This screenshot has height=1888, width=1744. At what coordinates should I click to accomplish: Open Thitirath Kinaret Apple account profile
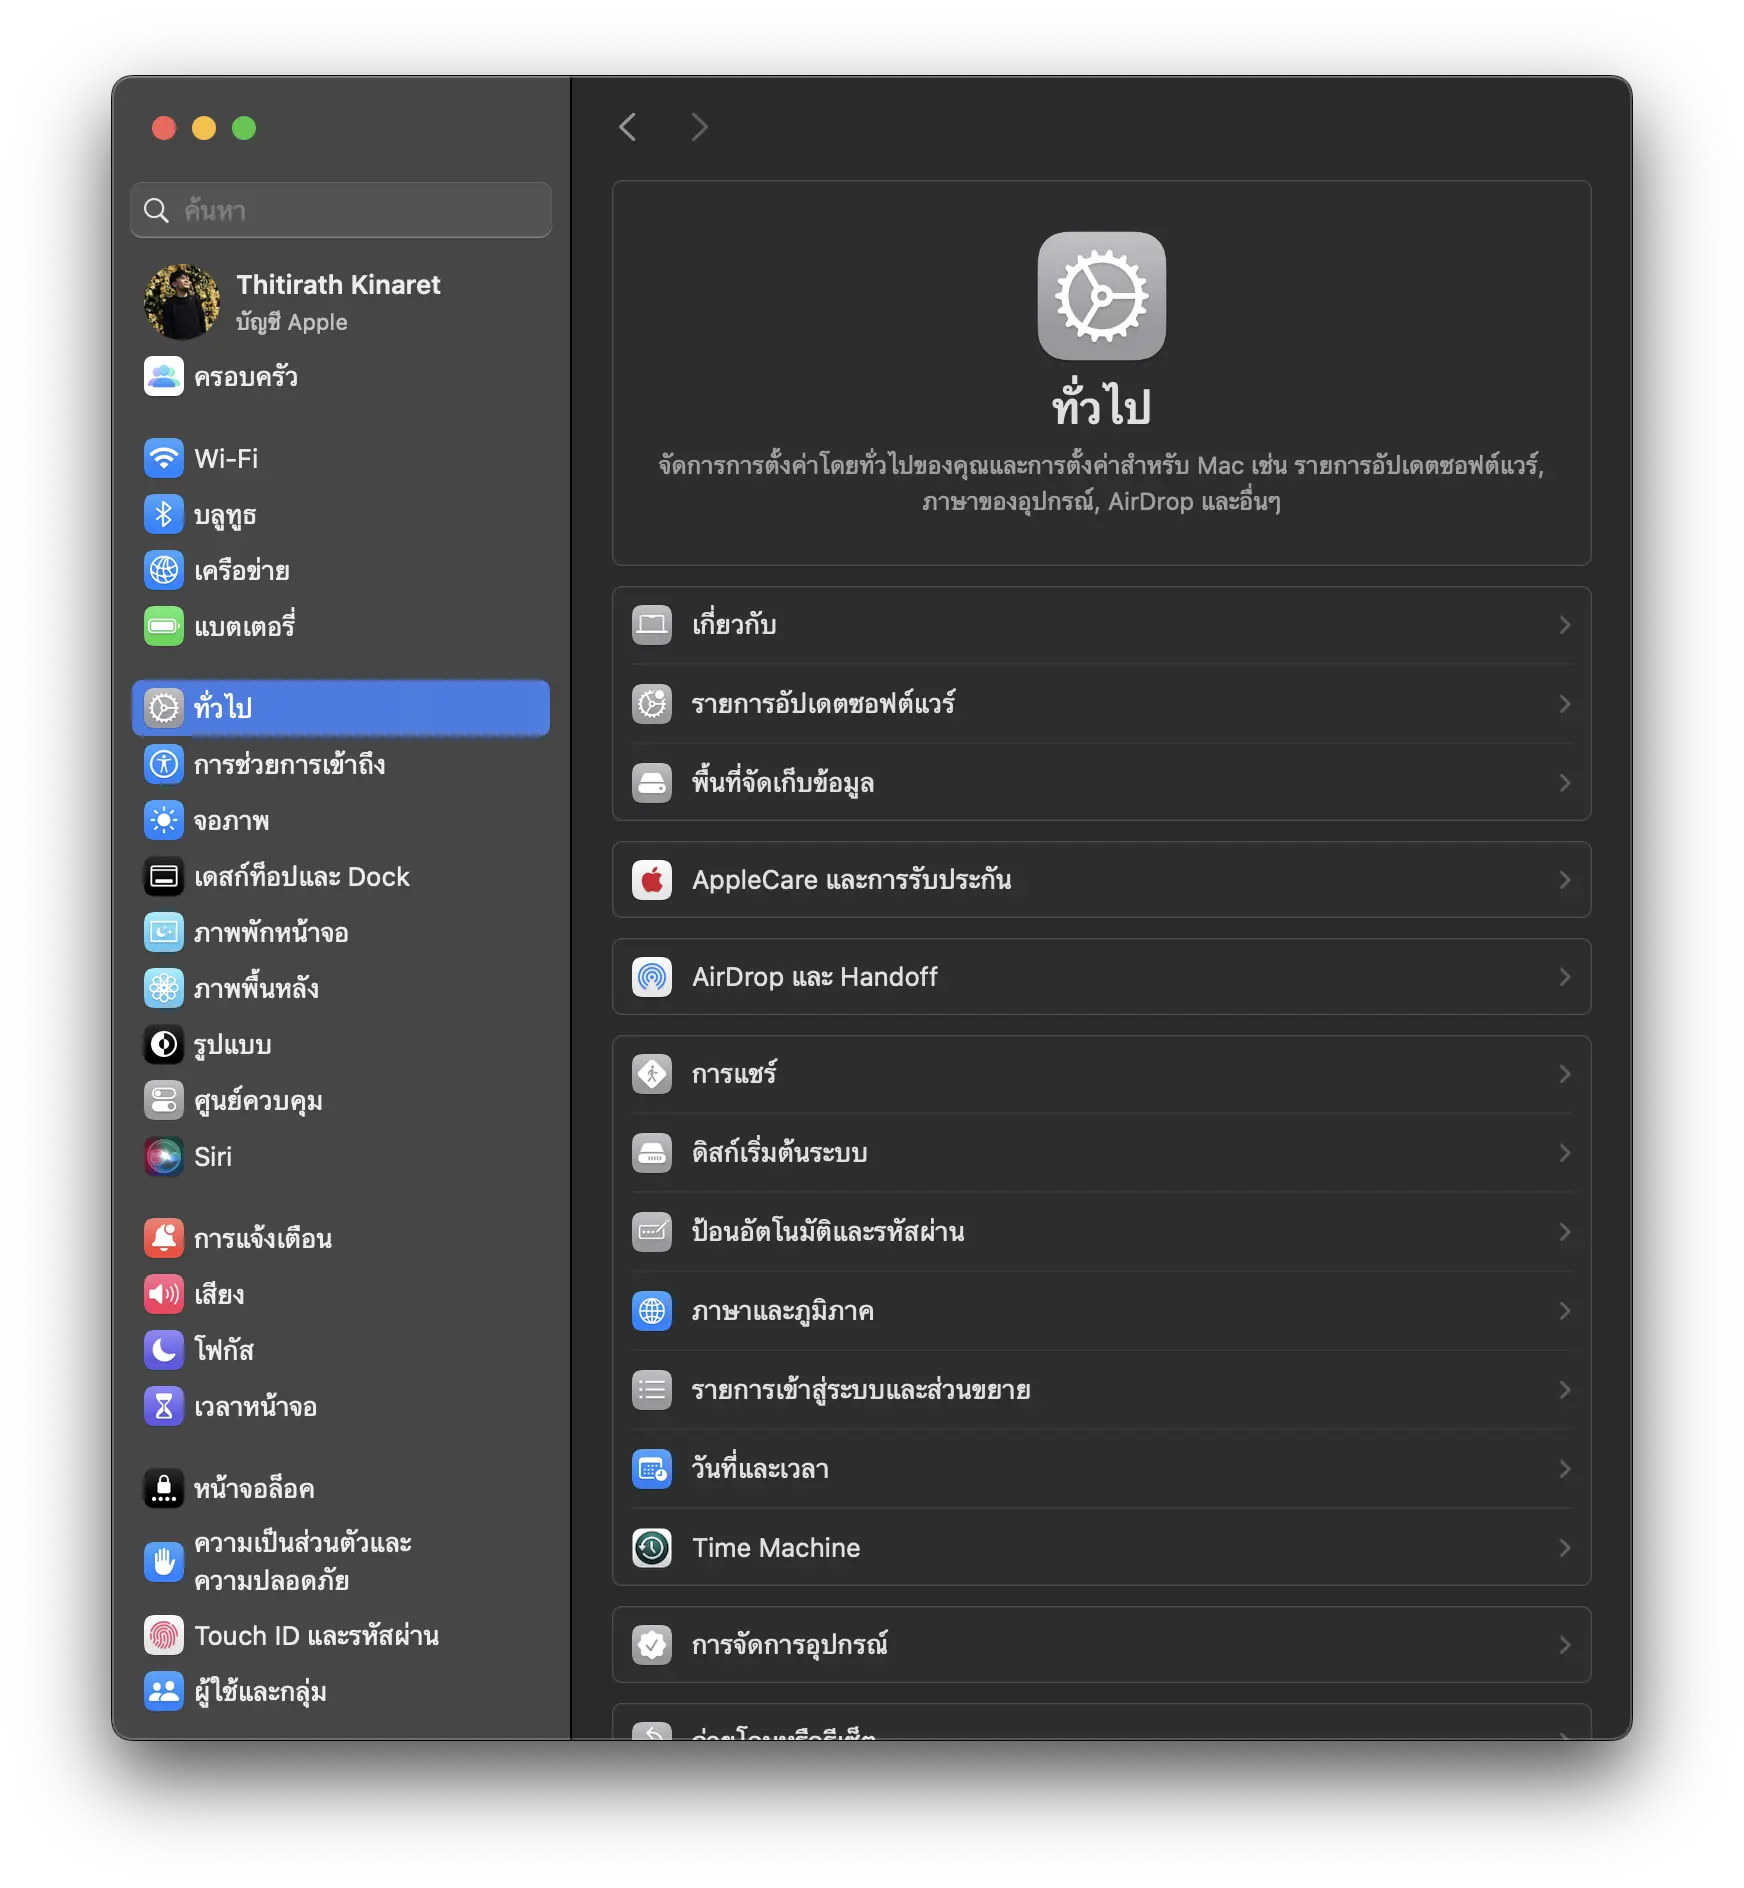pos(338,302)
